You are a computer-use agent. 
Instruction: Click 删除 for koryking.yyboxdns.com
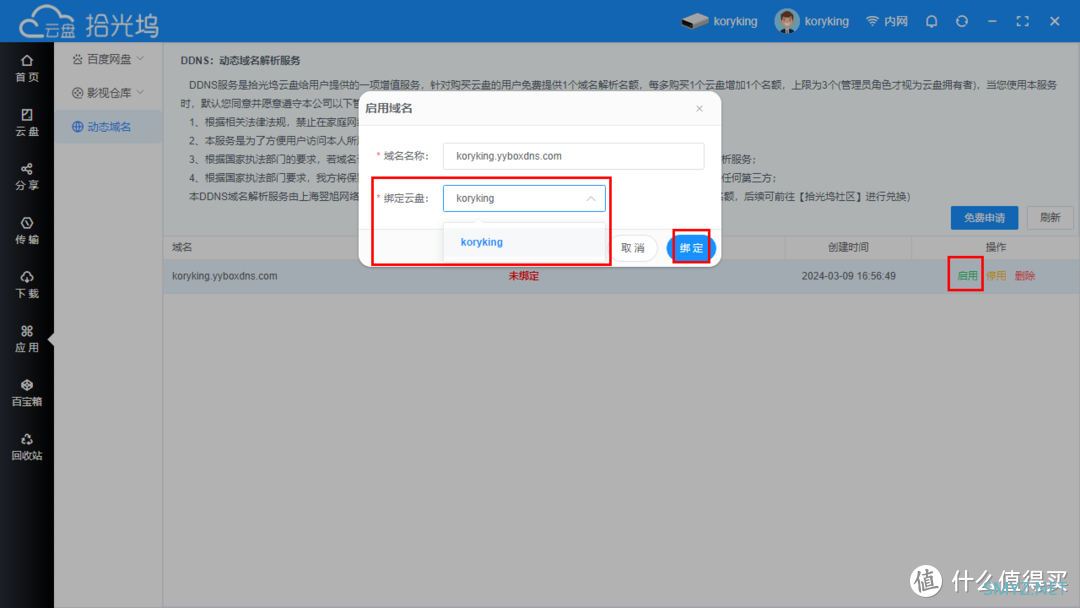coord(1025,275)
